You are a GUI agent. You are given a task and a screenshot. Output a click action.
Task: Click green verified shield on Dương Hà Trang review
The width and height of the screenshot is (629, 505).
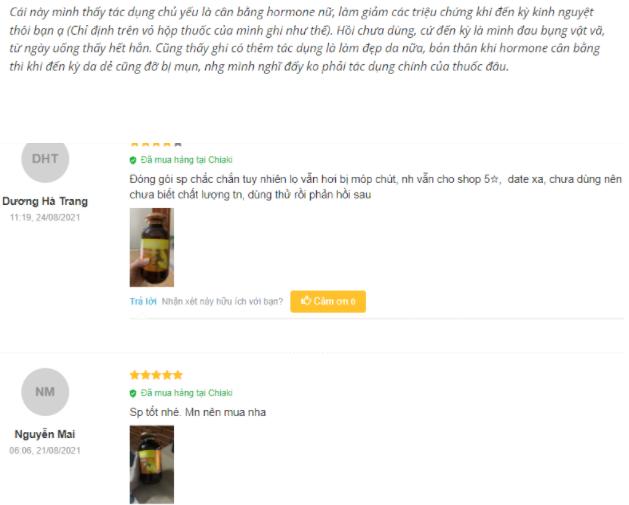(x=133, y=160)
